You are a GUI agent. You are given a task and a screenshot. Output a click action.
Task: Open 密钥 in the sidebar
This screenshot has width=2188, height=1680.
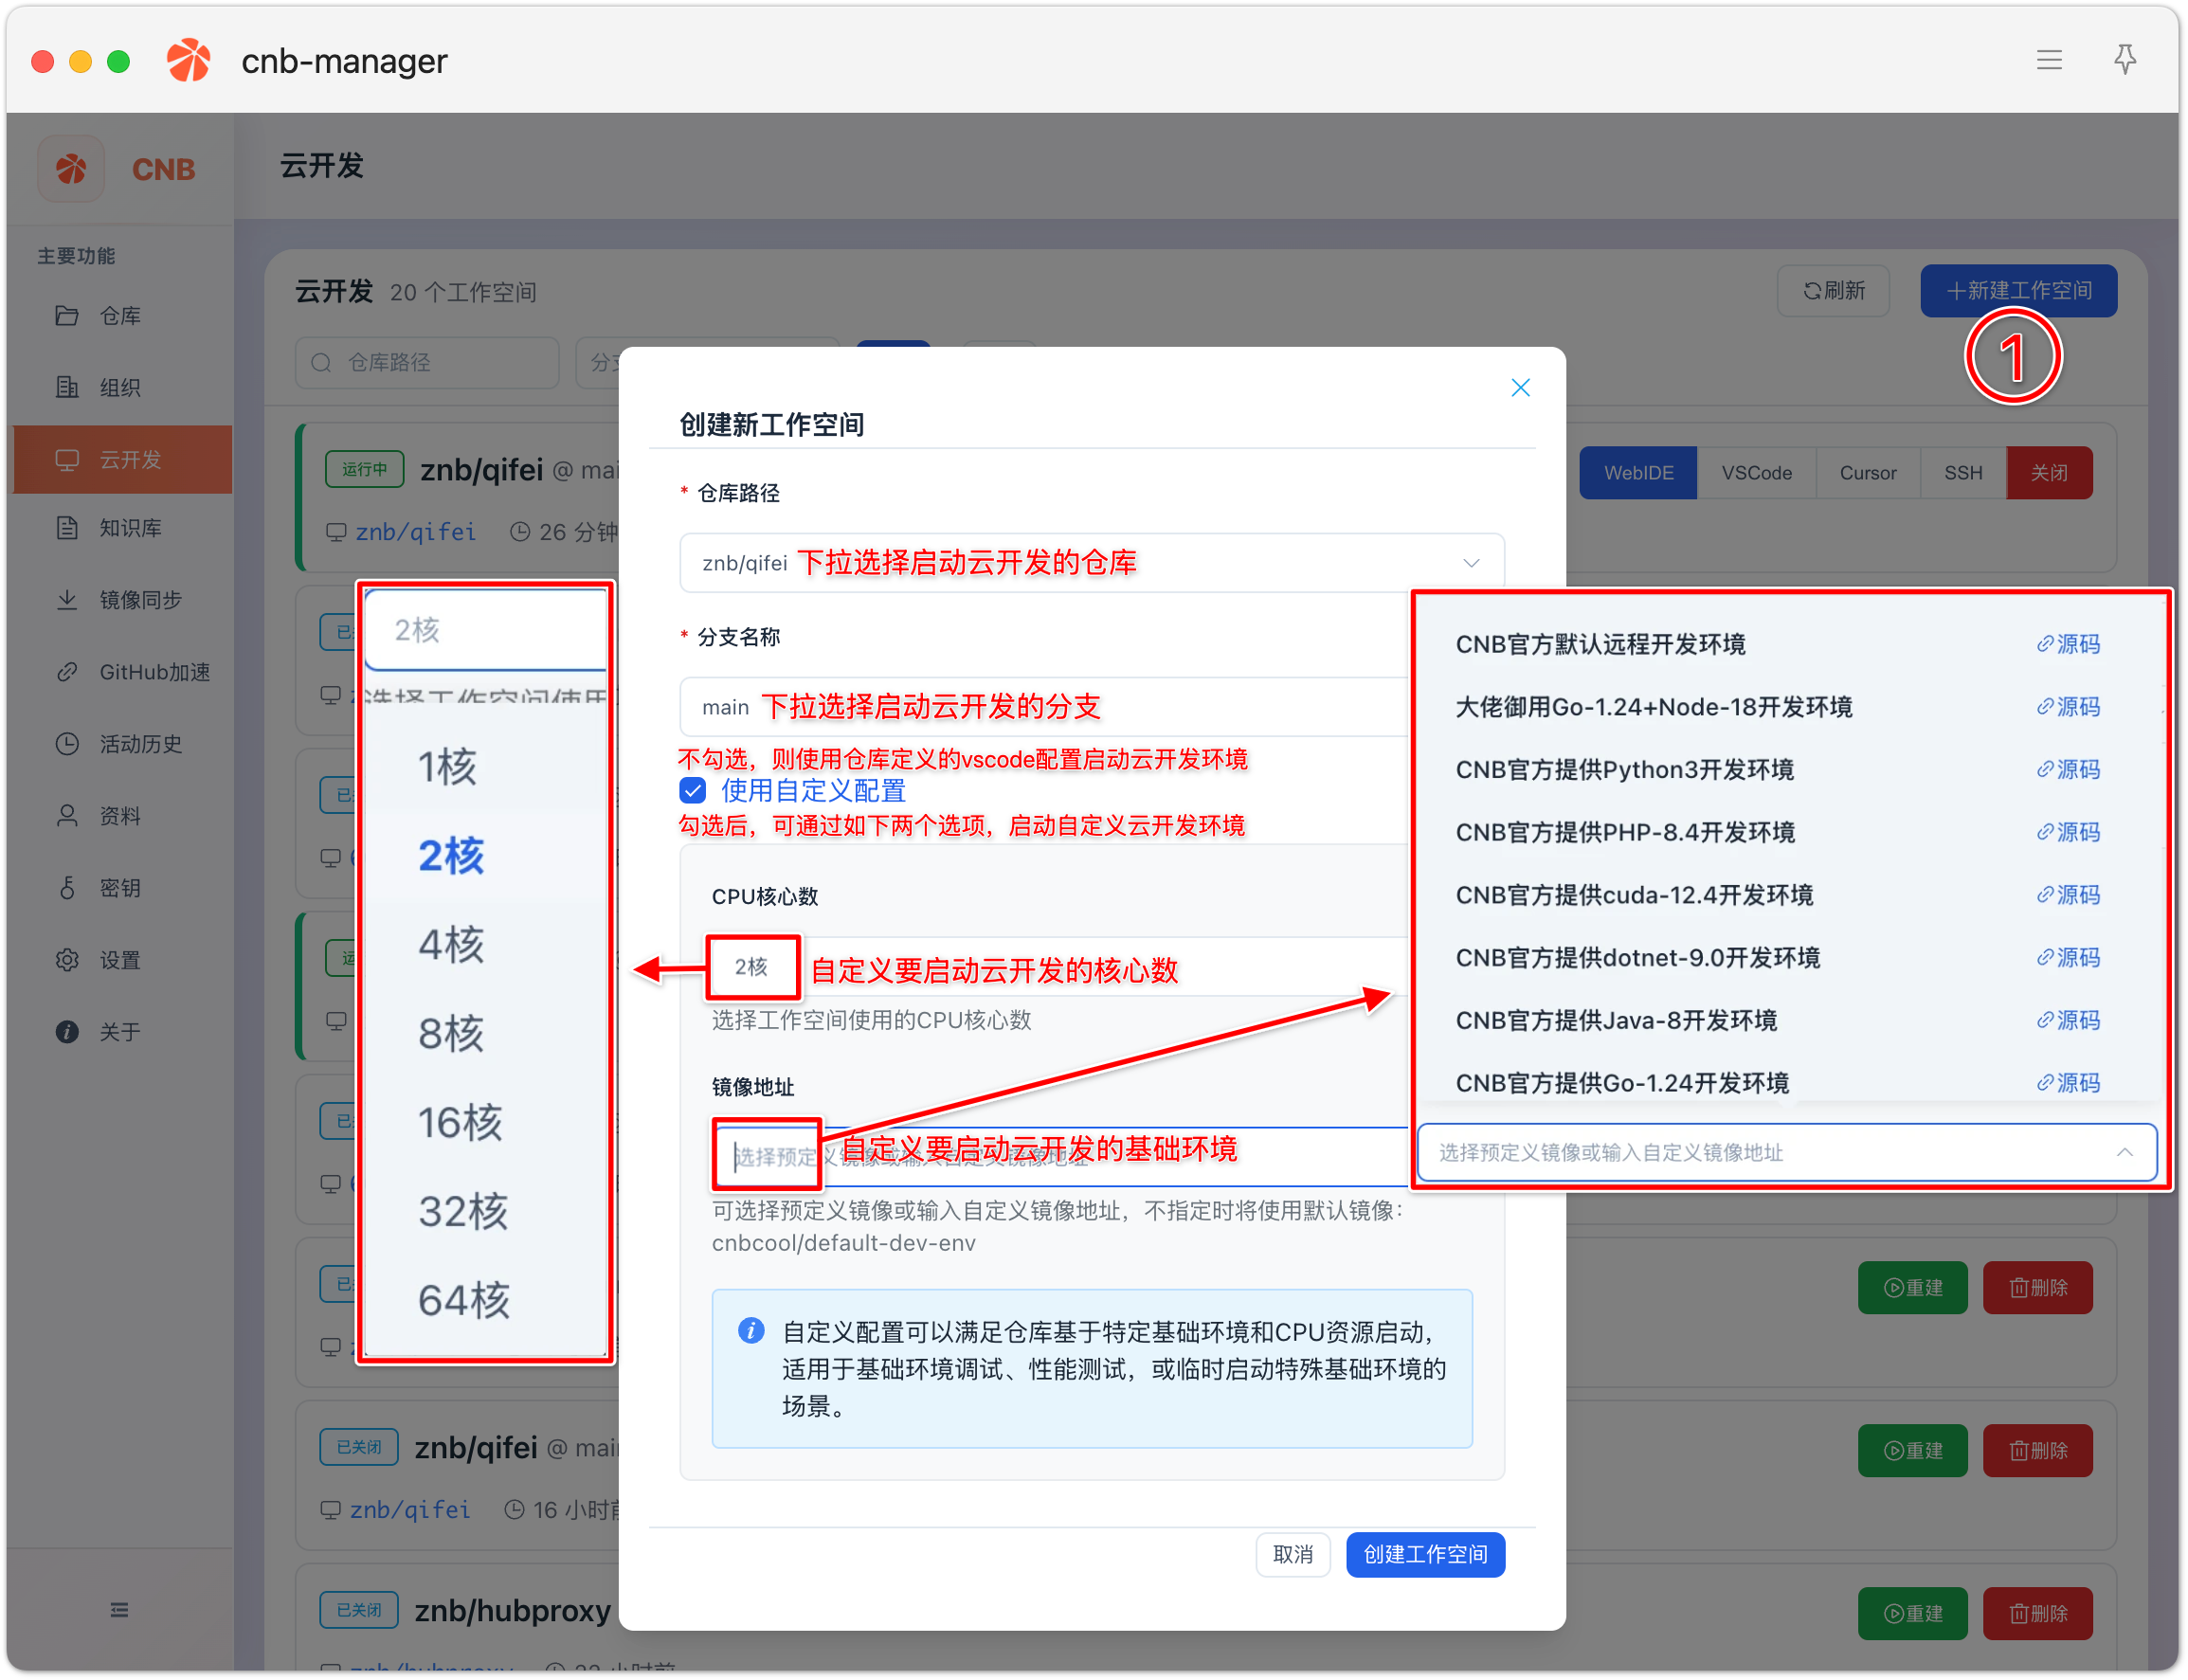[122, 888]
